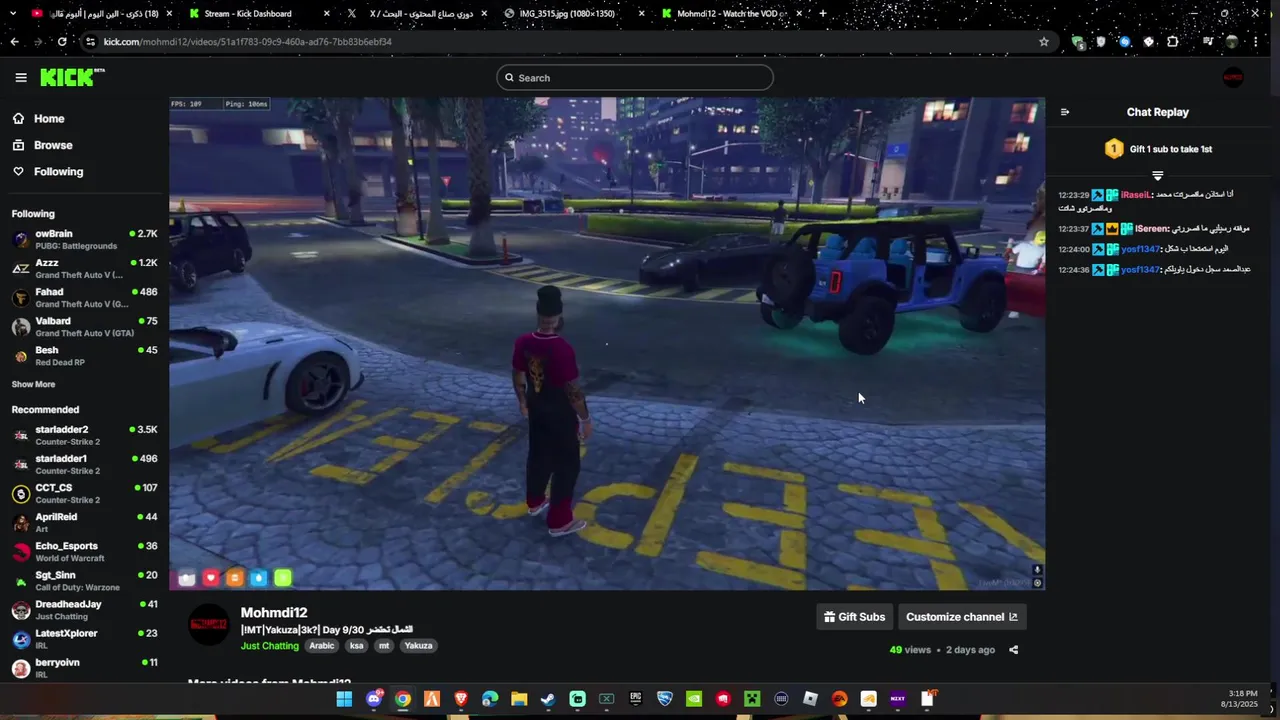Collapse the Chat Replay panel
This screenshot has height=720, width=1280.
pos(1065,112)
